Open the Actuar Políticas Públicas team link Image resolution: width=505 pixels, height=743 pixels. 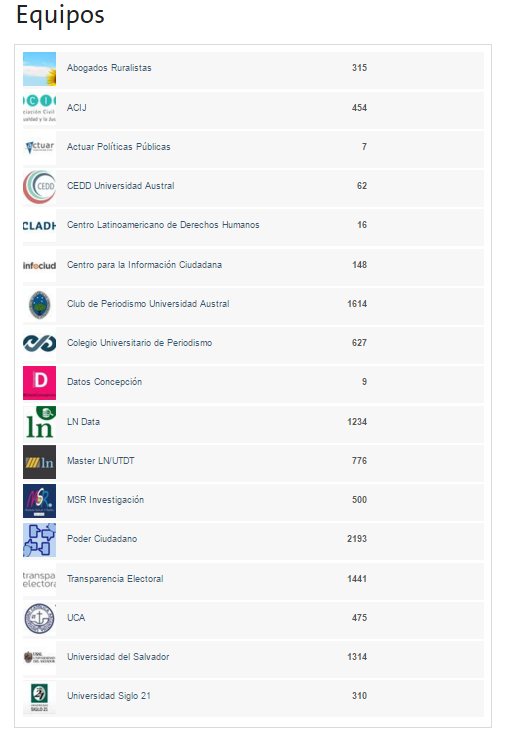(118, 147)
